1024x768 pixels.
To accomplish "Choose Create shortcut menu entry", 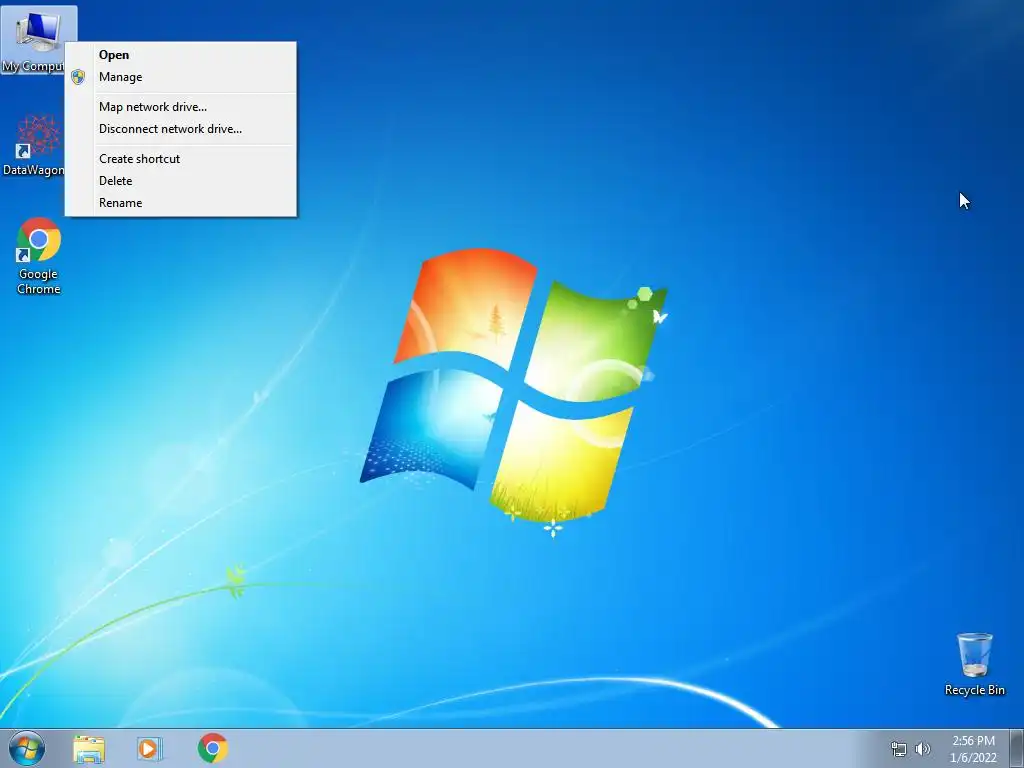I will [180, 159].
